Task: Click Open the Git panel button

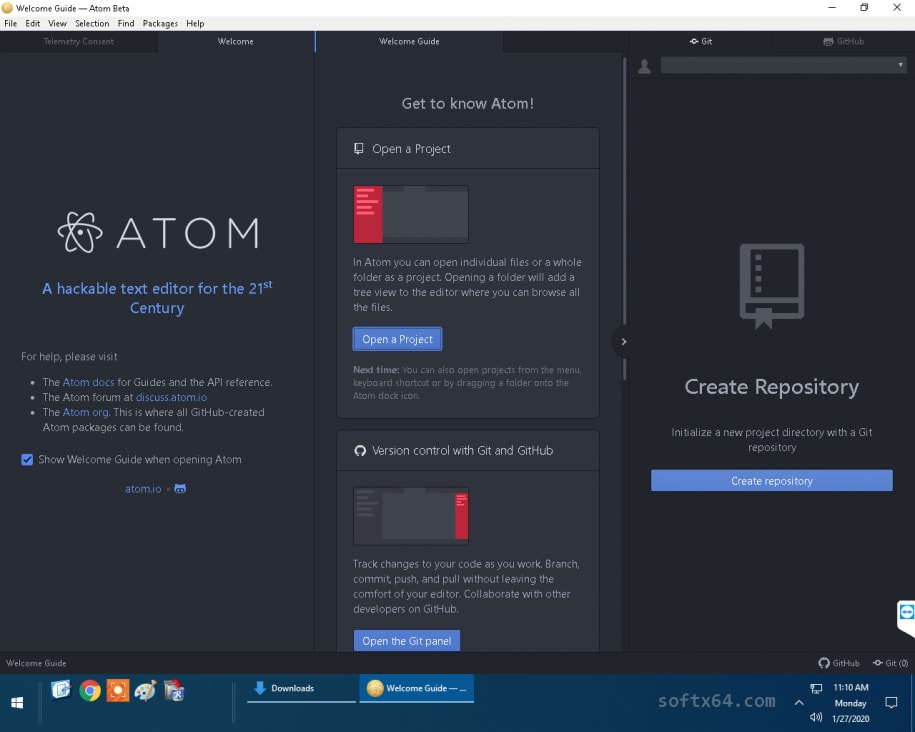Action: [x=407, y=641]
